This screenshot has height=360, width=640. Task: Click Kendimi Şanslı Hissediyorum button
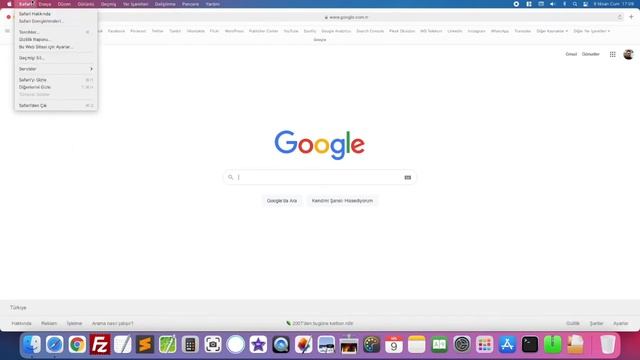[342, 201]
